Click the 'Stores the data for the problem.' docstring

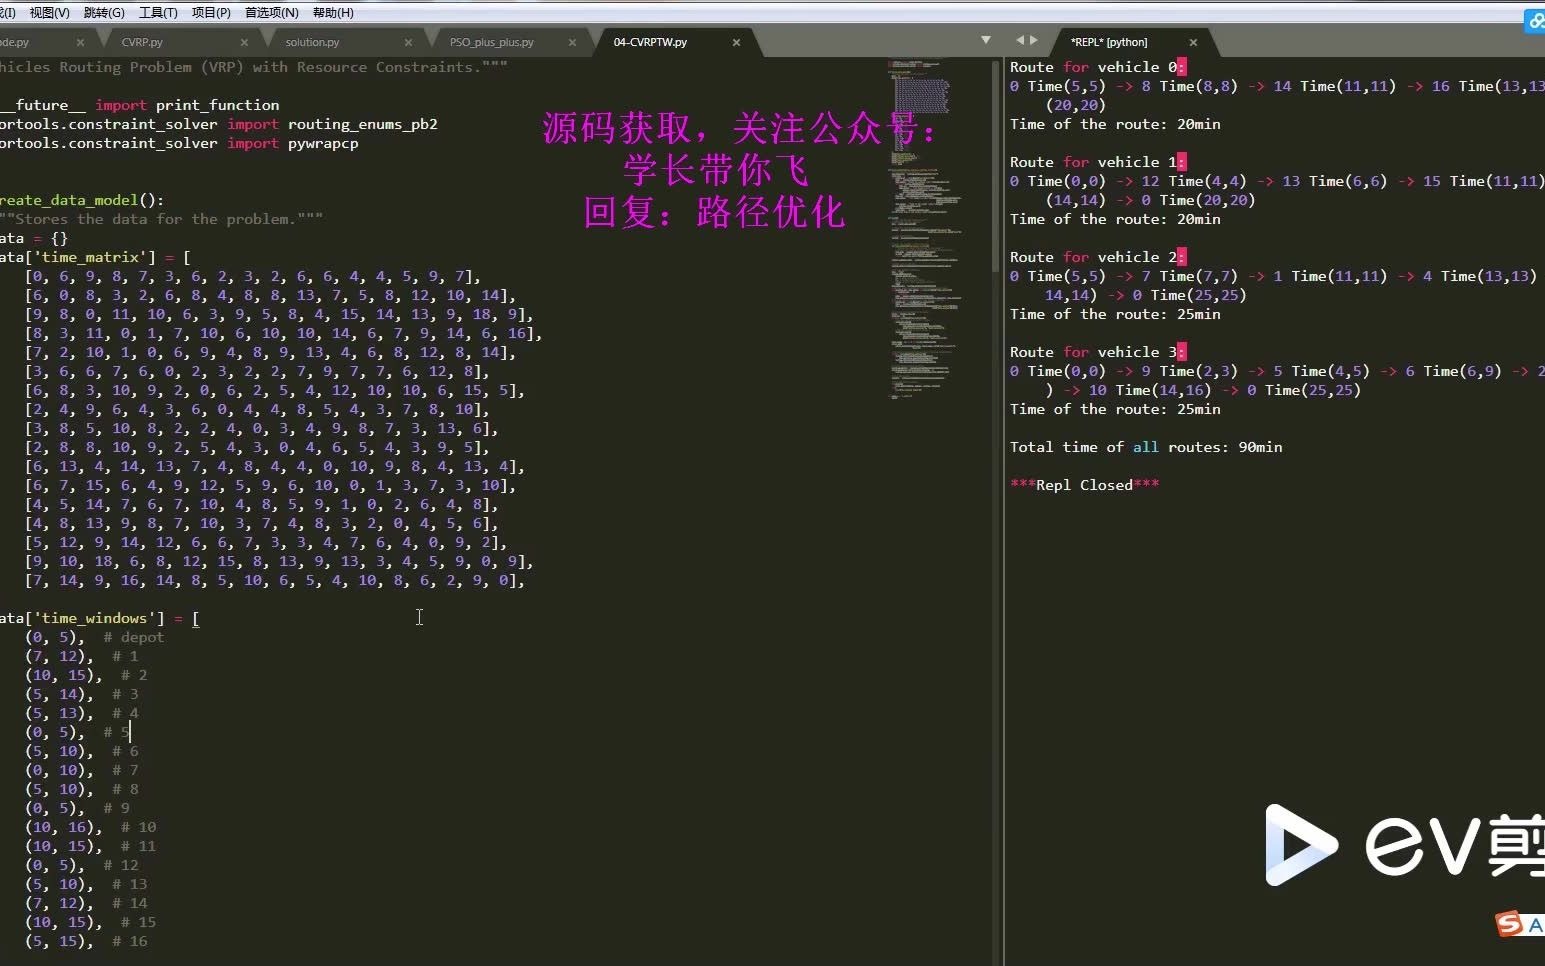point(161,219)
